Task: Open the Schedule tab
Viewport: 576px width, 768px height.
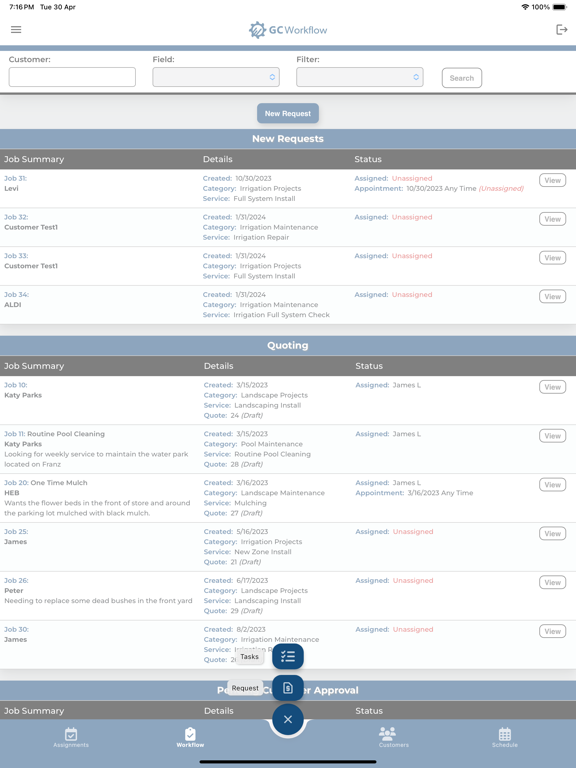Action: coord(504,737)
